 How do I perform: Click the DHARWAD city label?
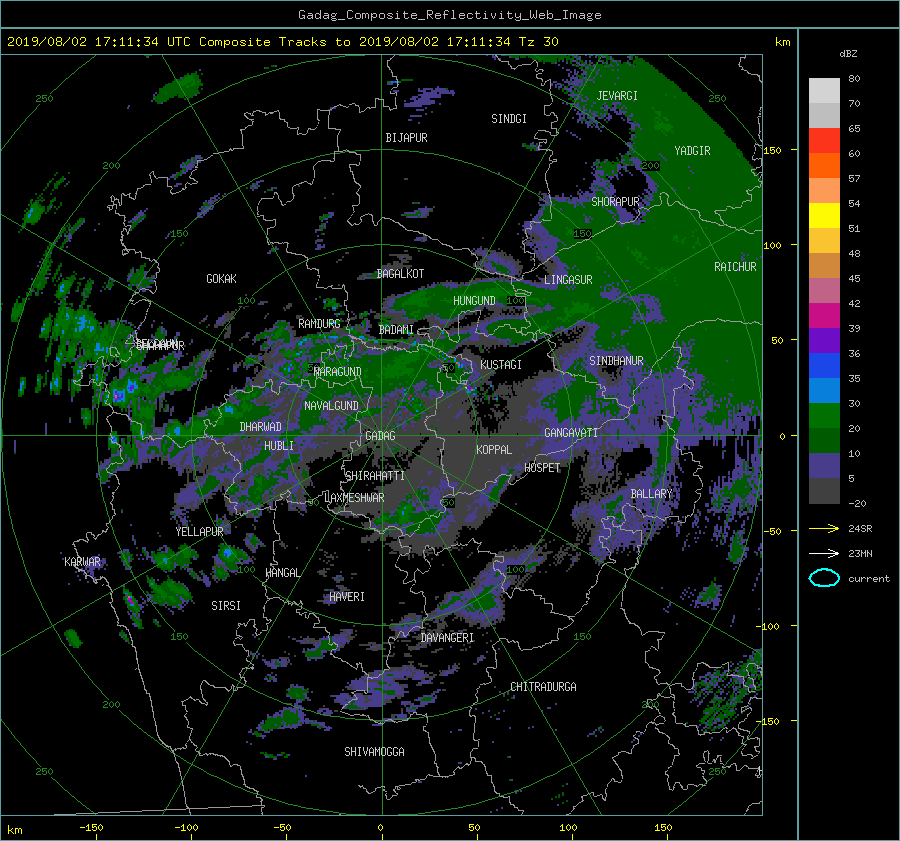(x=261, y=427)
